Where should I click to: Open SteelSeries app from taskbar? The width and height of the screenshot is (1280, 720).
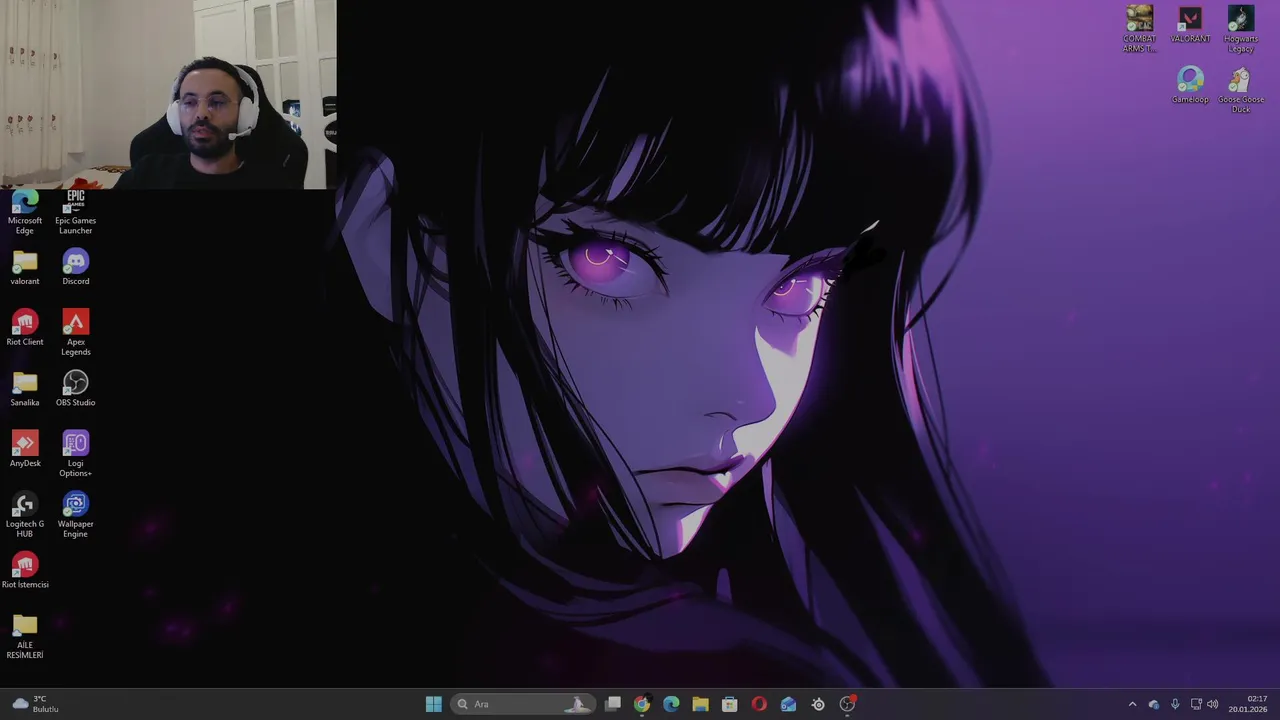pos(818,704)
